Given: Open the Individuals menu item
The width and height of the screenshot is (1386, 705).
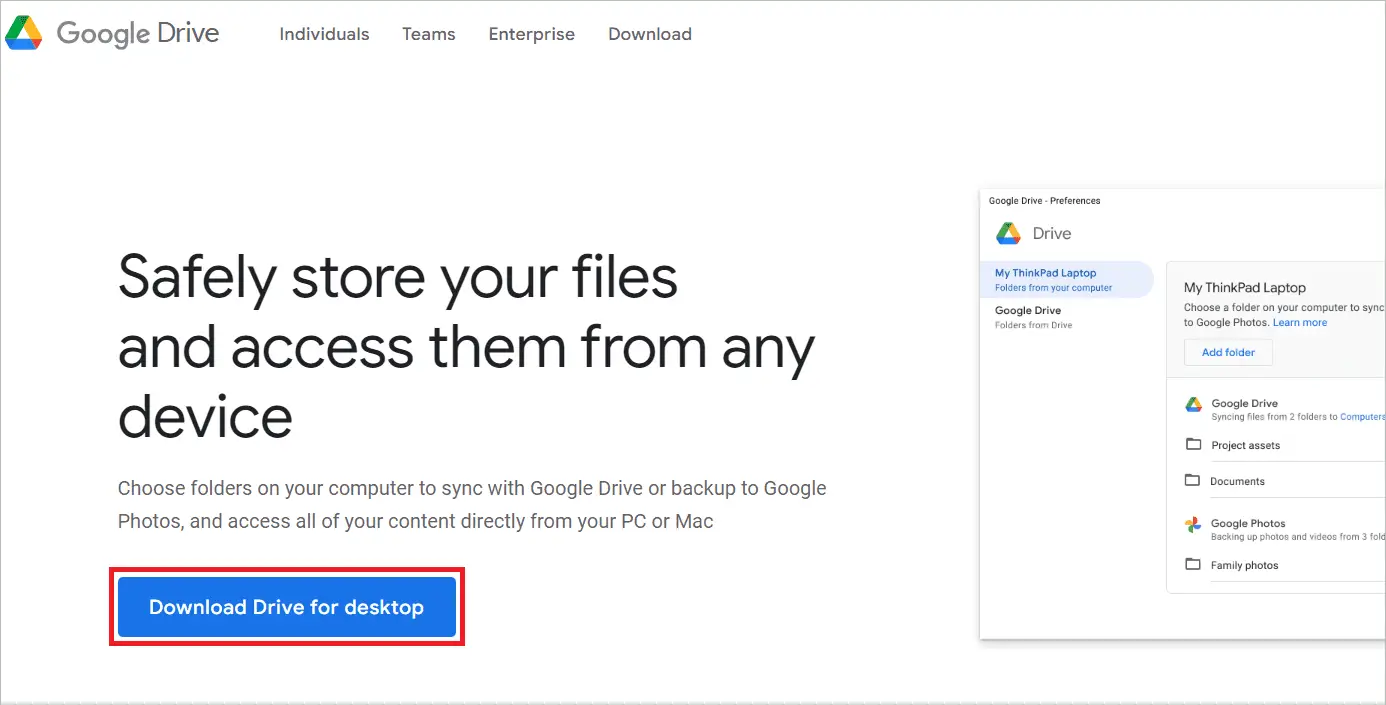Looking at the screenshot, I should pos(324,33).
